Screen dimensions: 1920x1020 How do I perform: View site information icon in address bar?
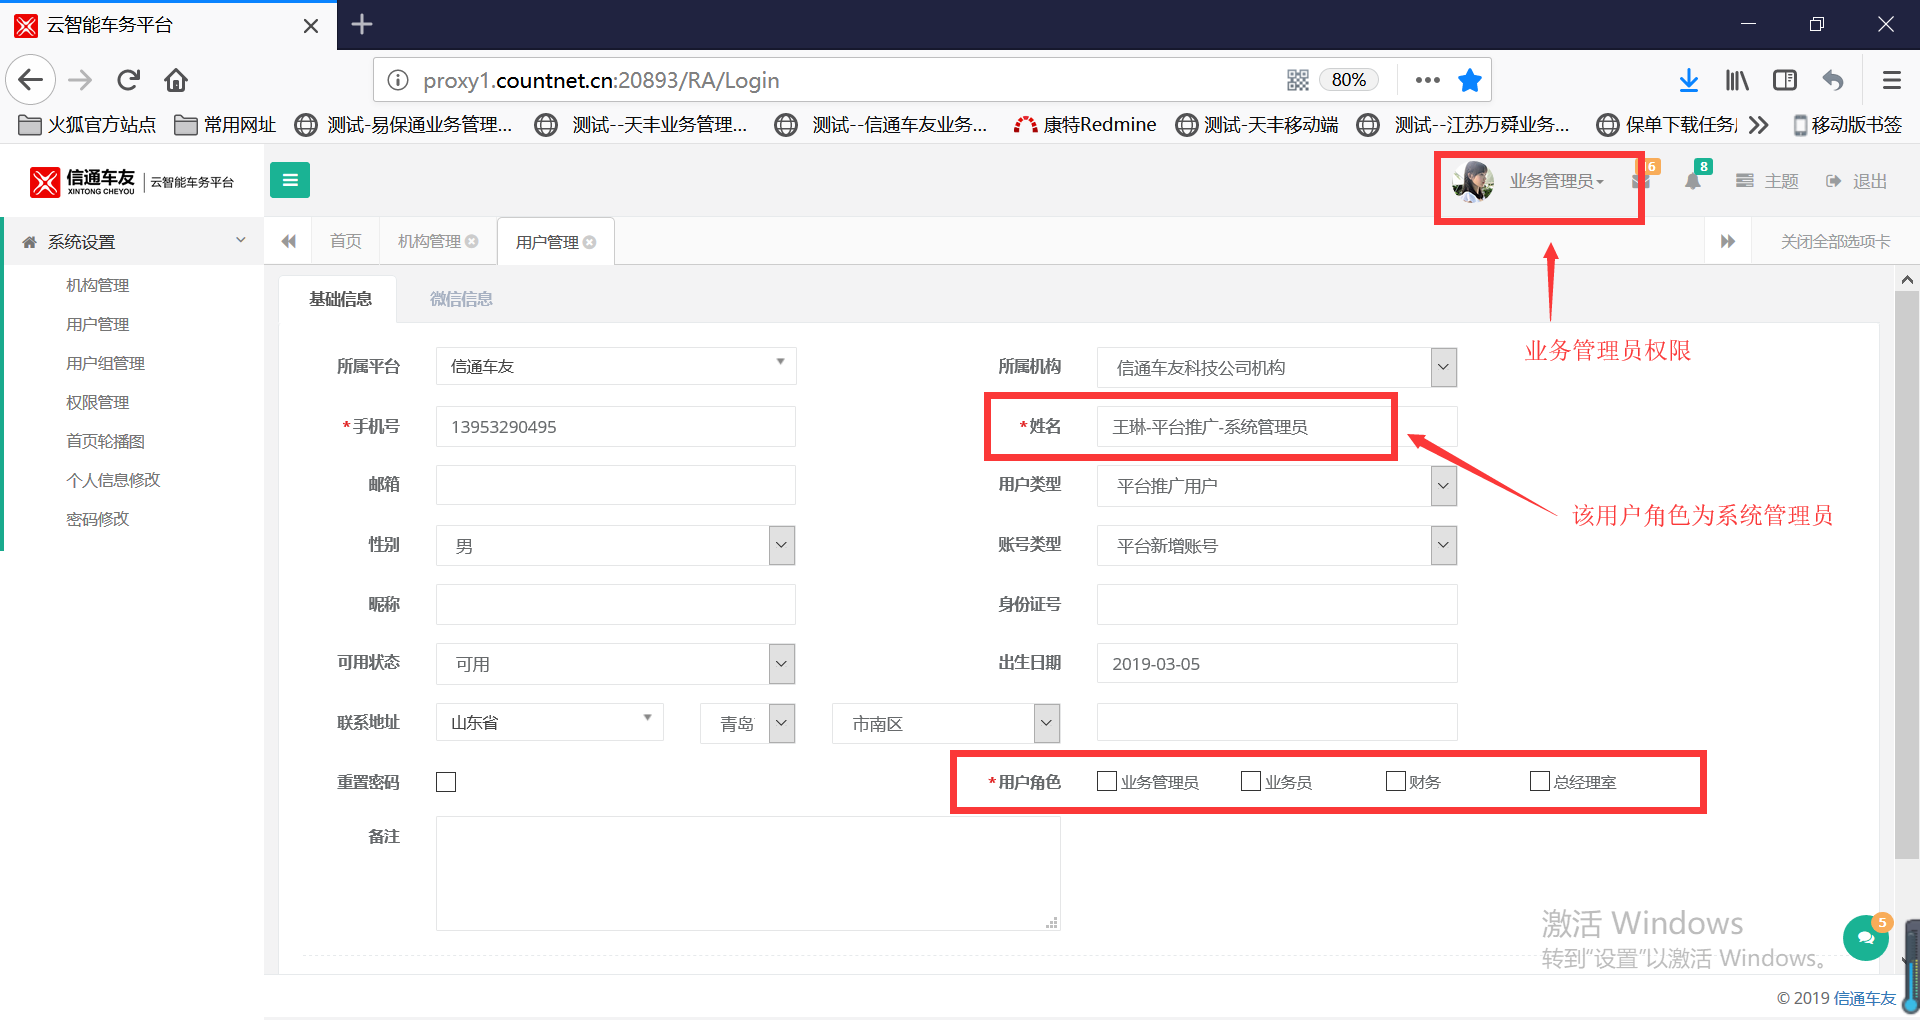click(398, 80)
